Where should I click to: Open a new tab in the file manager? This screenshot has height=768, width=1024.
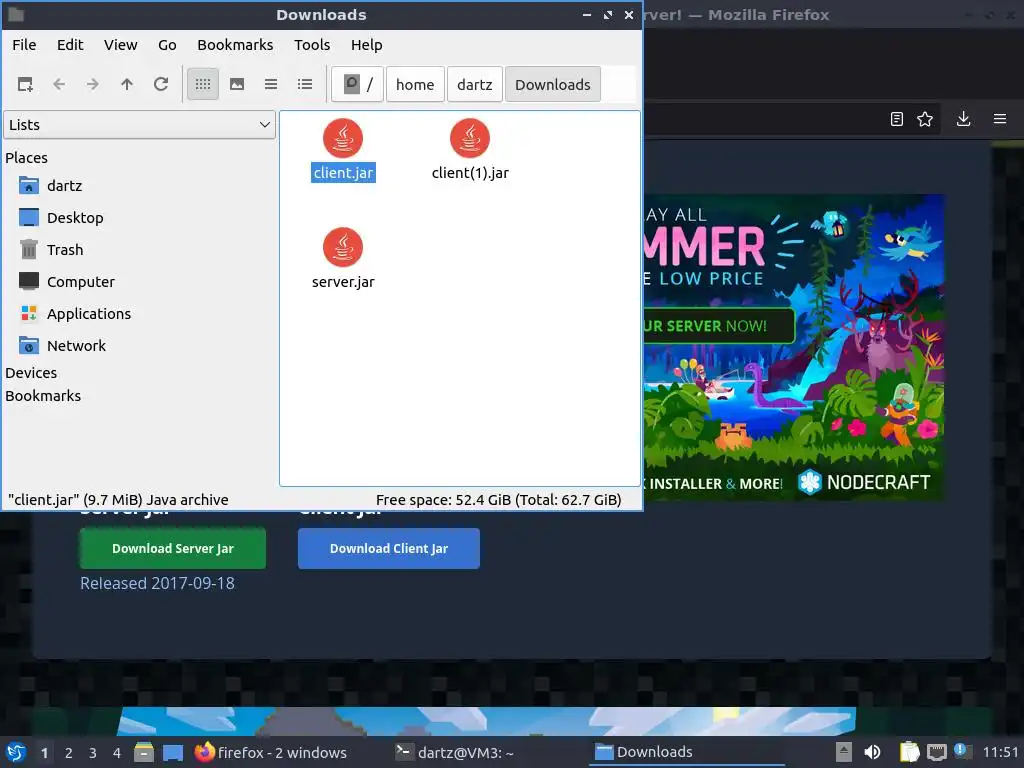tap(25, 84)
